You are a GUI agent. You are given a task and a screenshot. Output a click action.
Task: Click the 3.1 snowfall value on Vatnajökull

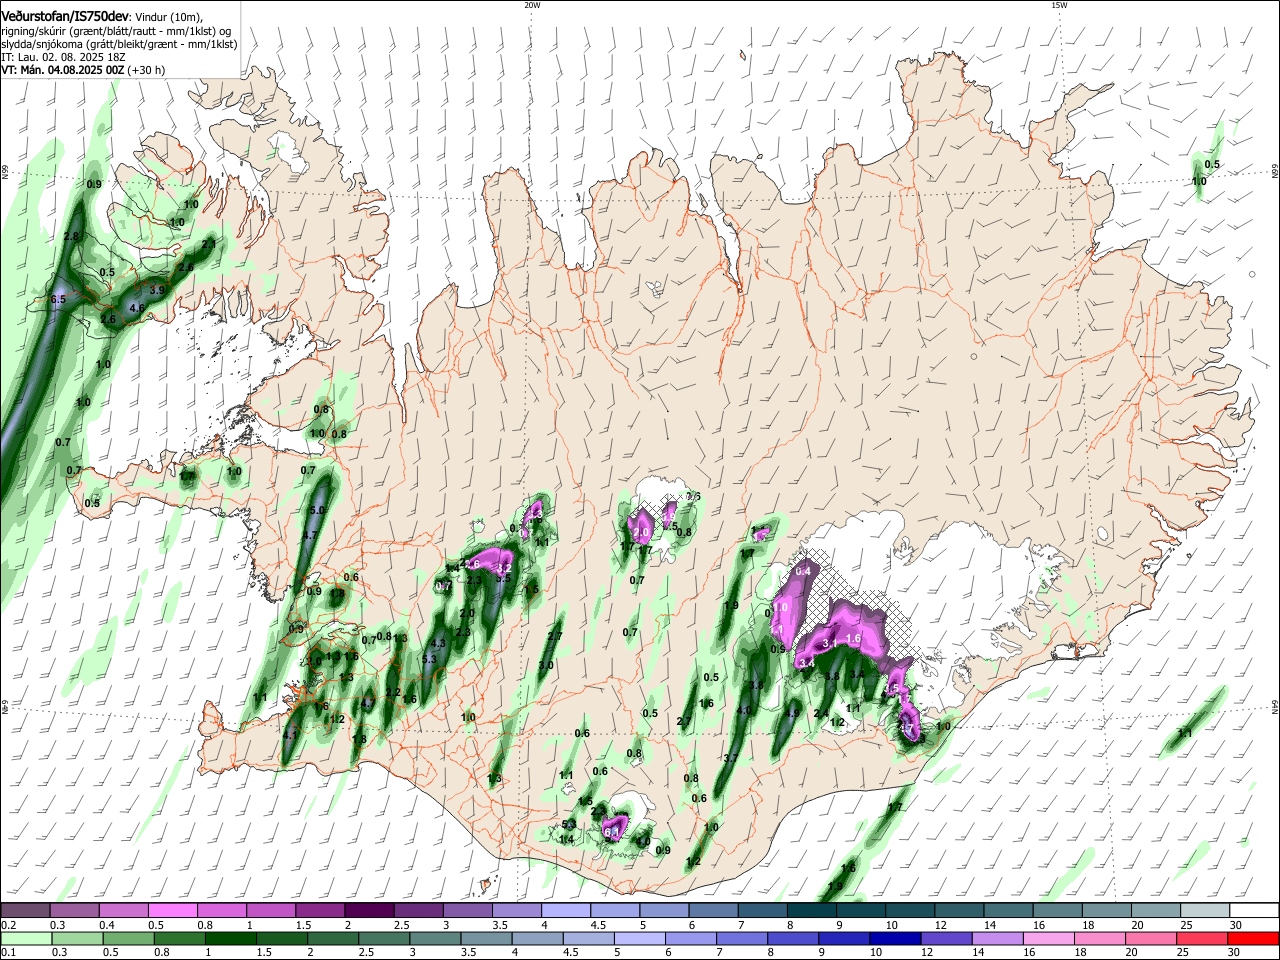pyautogui.click(x=829, y=644)
